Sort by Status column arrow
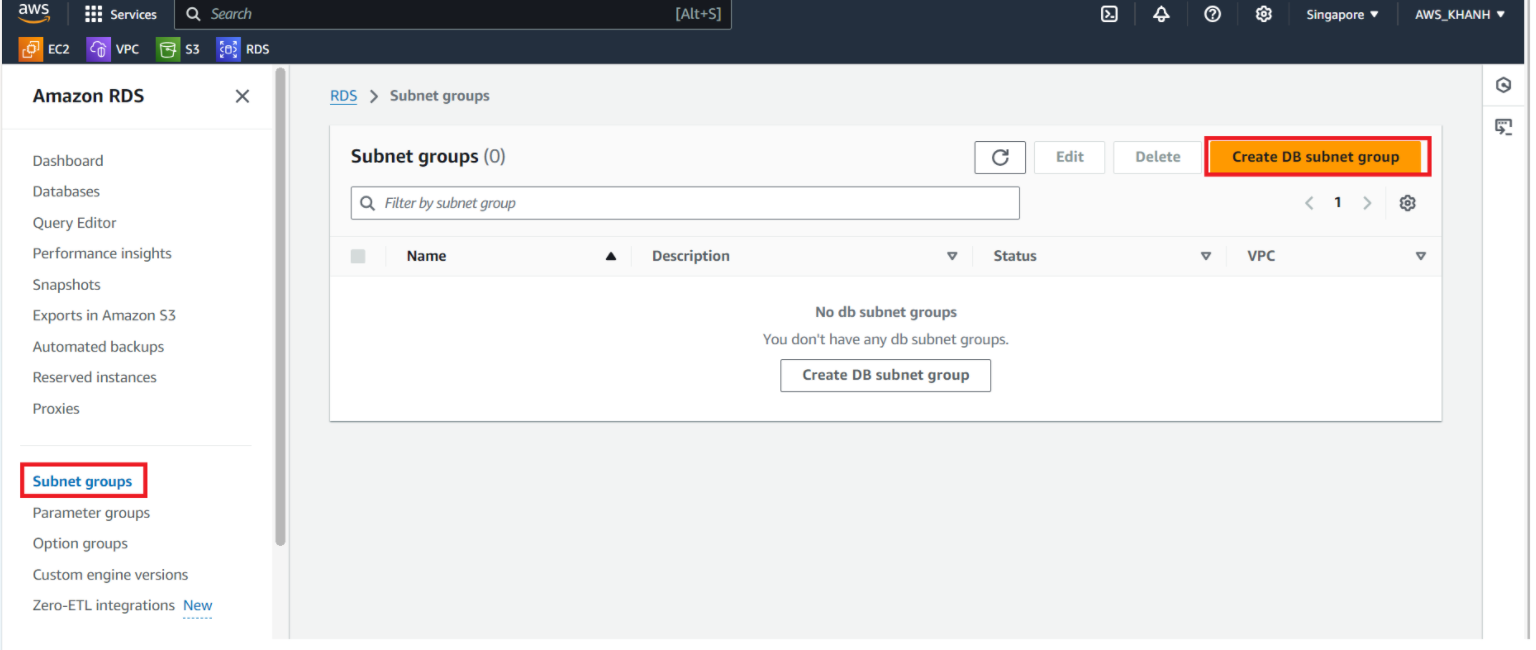 pos(1206,257)
